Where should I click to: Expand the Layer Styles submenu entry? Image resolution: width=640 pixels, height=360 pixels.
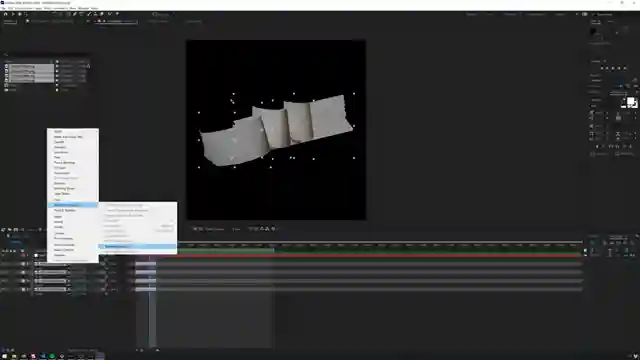pos(73,193)
